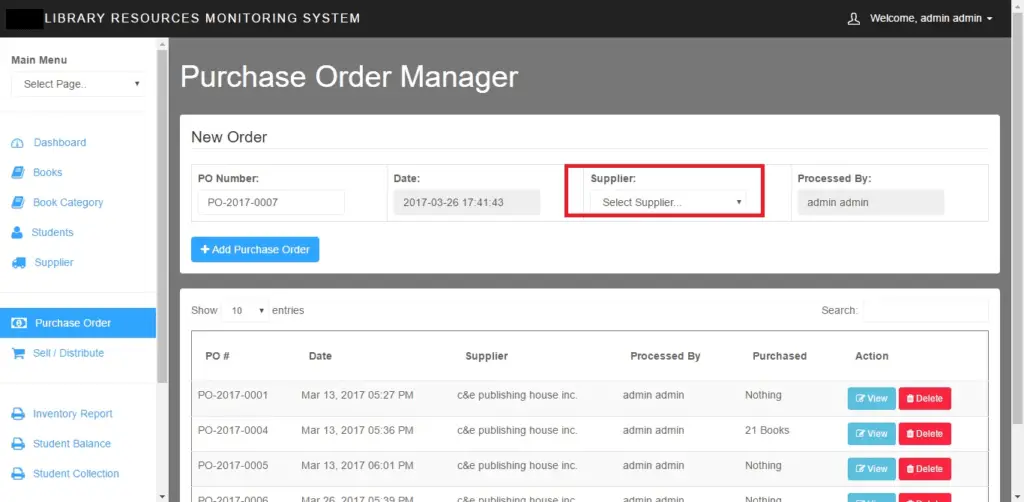Sort table by Purchased column

pos(779,356)
